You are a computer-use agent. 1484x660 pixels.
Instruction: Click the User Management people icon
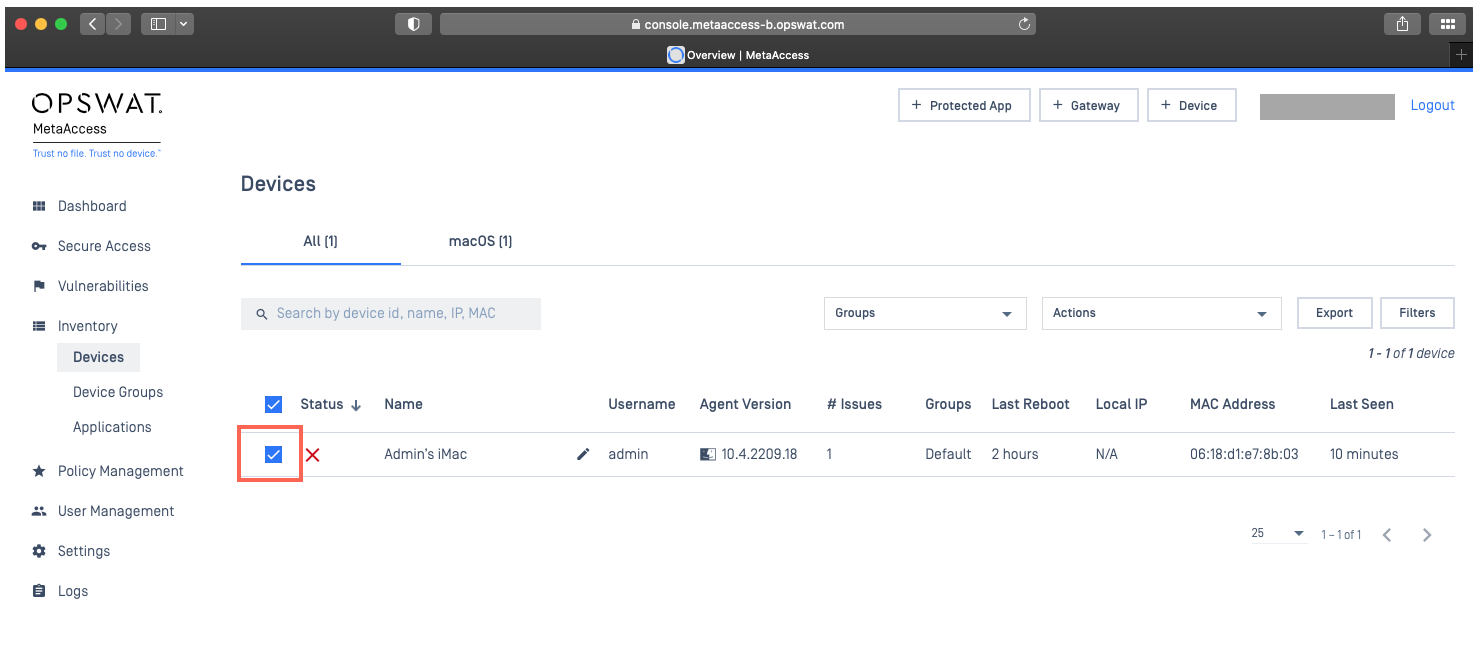39,511
